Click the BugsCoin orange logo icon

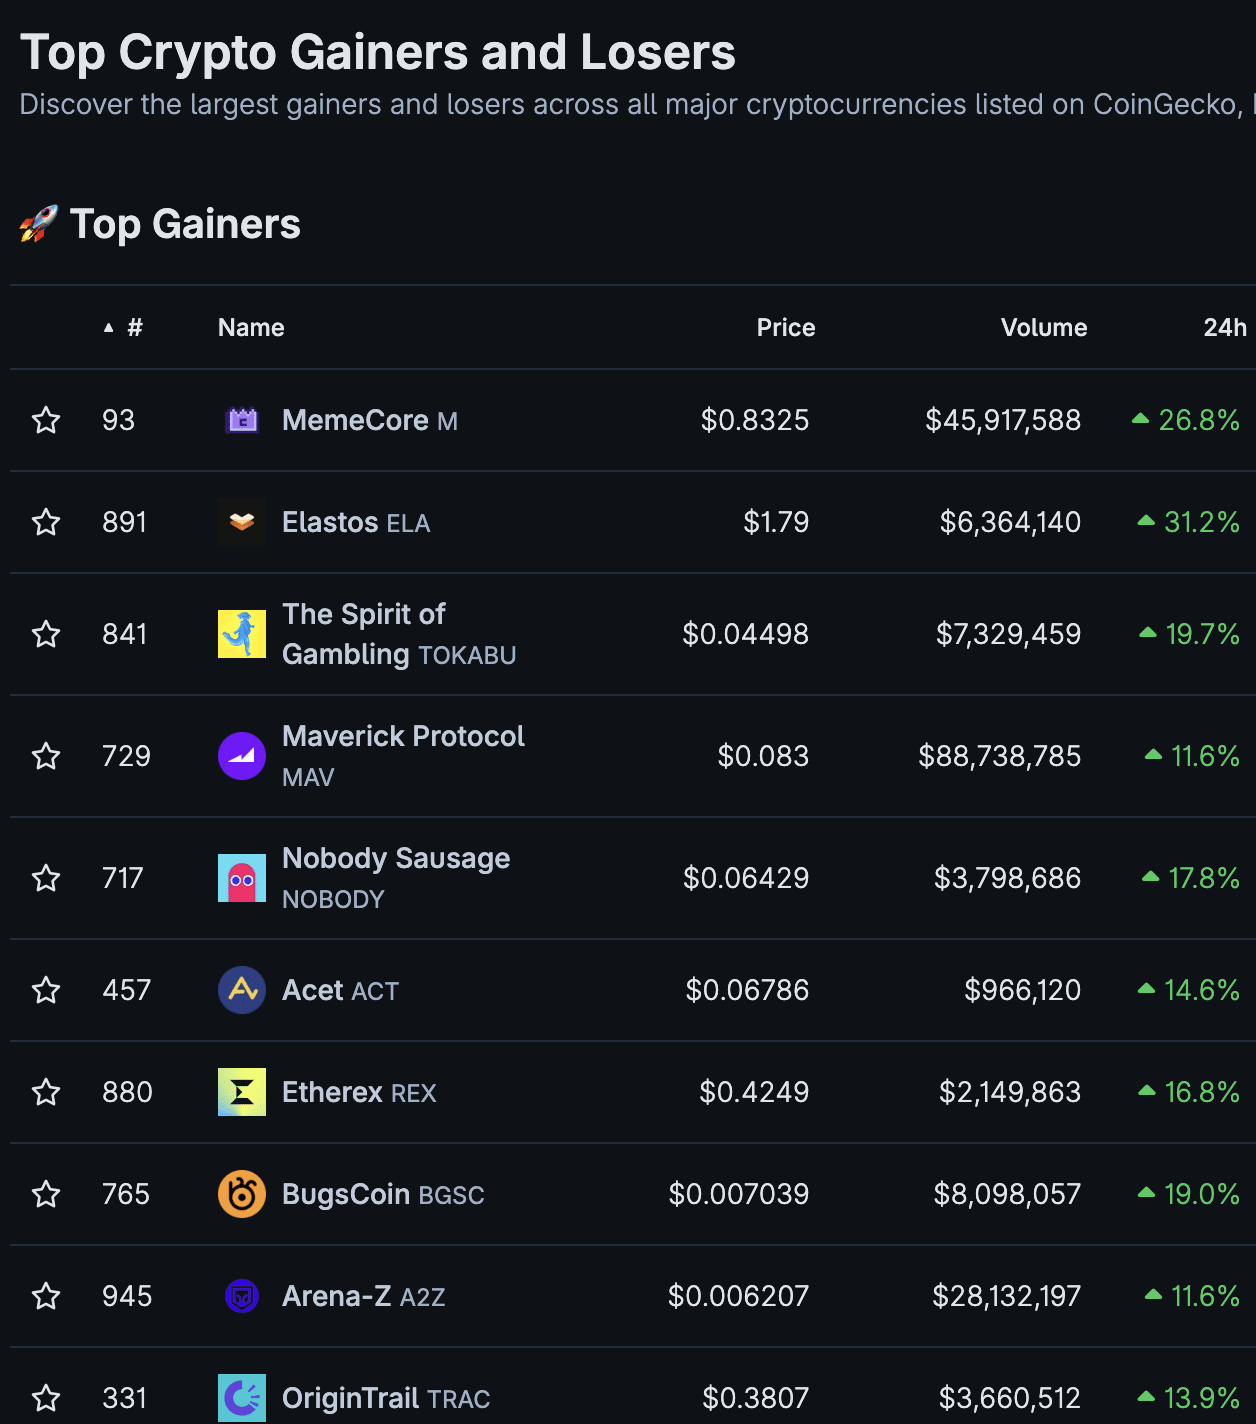pyautogui.click(x=242, y=1194)
